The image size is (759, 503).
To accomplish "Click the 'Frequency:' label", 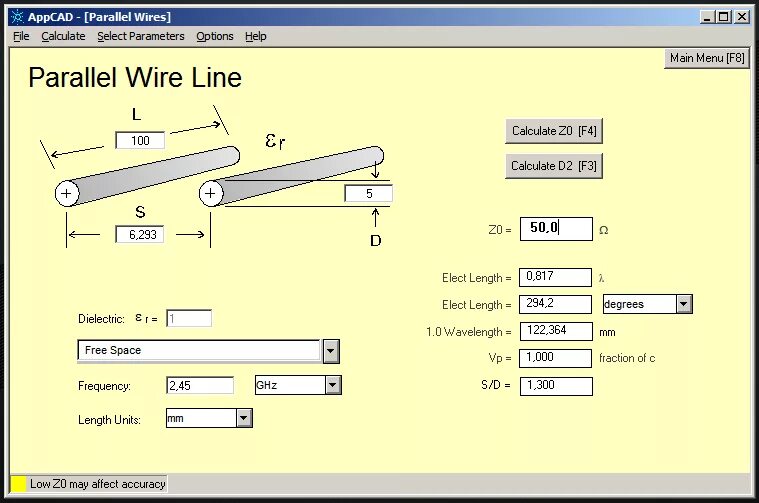I will 104,386.
